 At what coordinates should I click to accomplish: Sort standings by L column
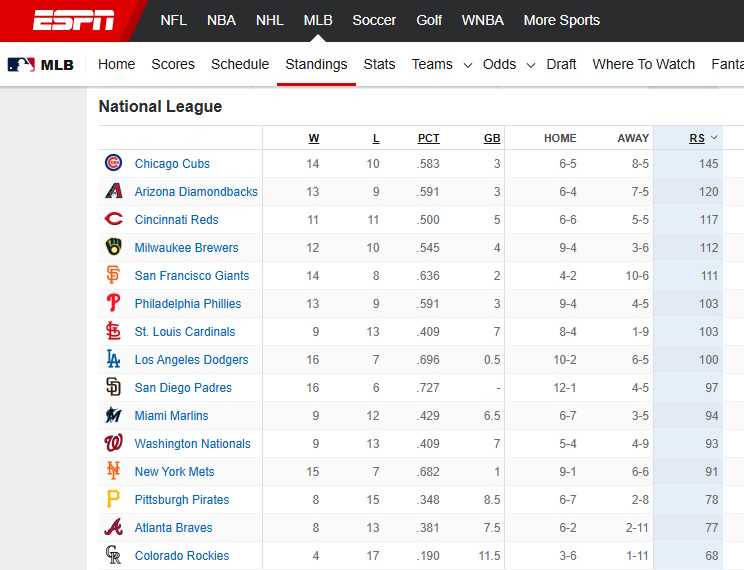376,138
